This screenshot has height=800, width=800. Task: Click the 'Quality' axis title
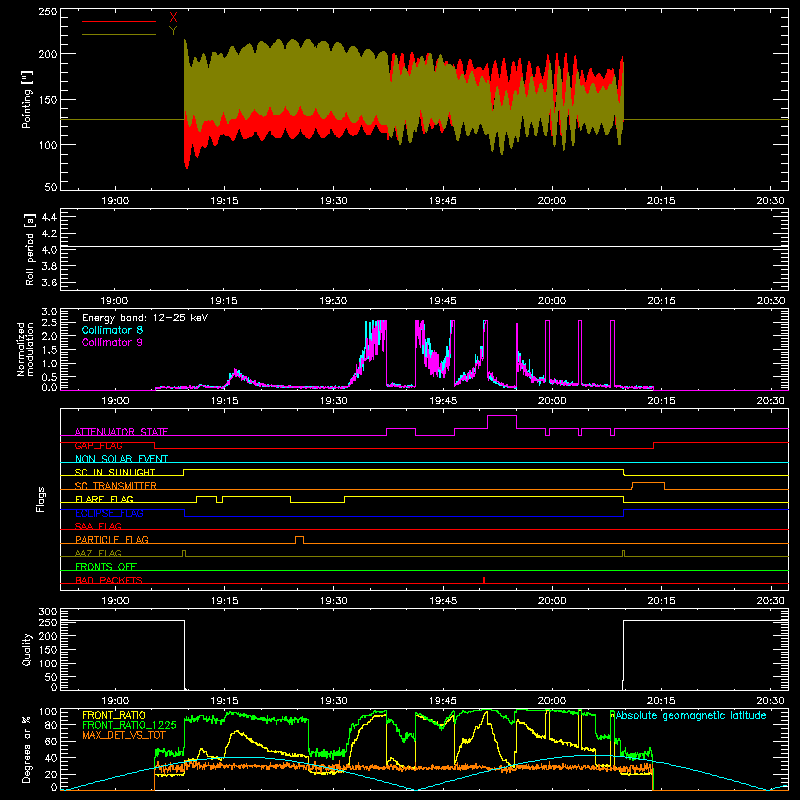click(27, 649)
